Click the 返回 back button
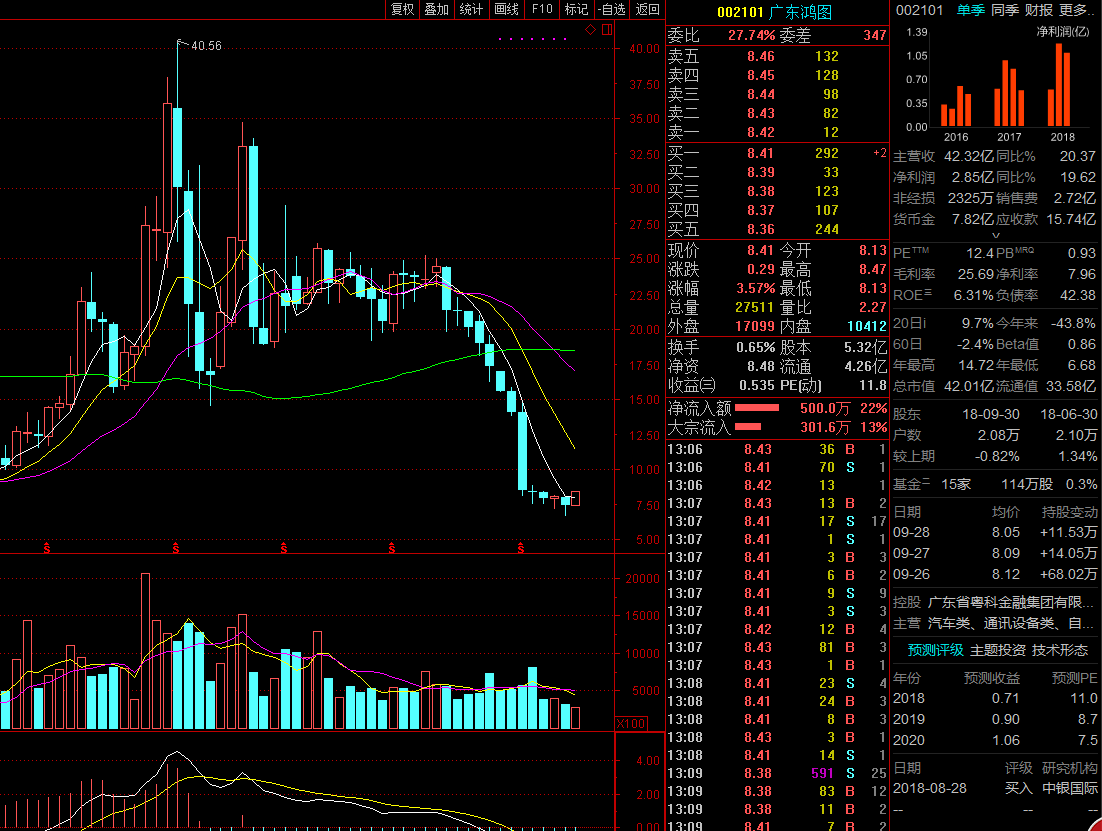1102x831 pixels. (648, 9)
